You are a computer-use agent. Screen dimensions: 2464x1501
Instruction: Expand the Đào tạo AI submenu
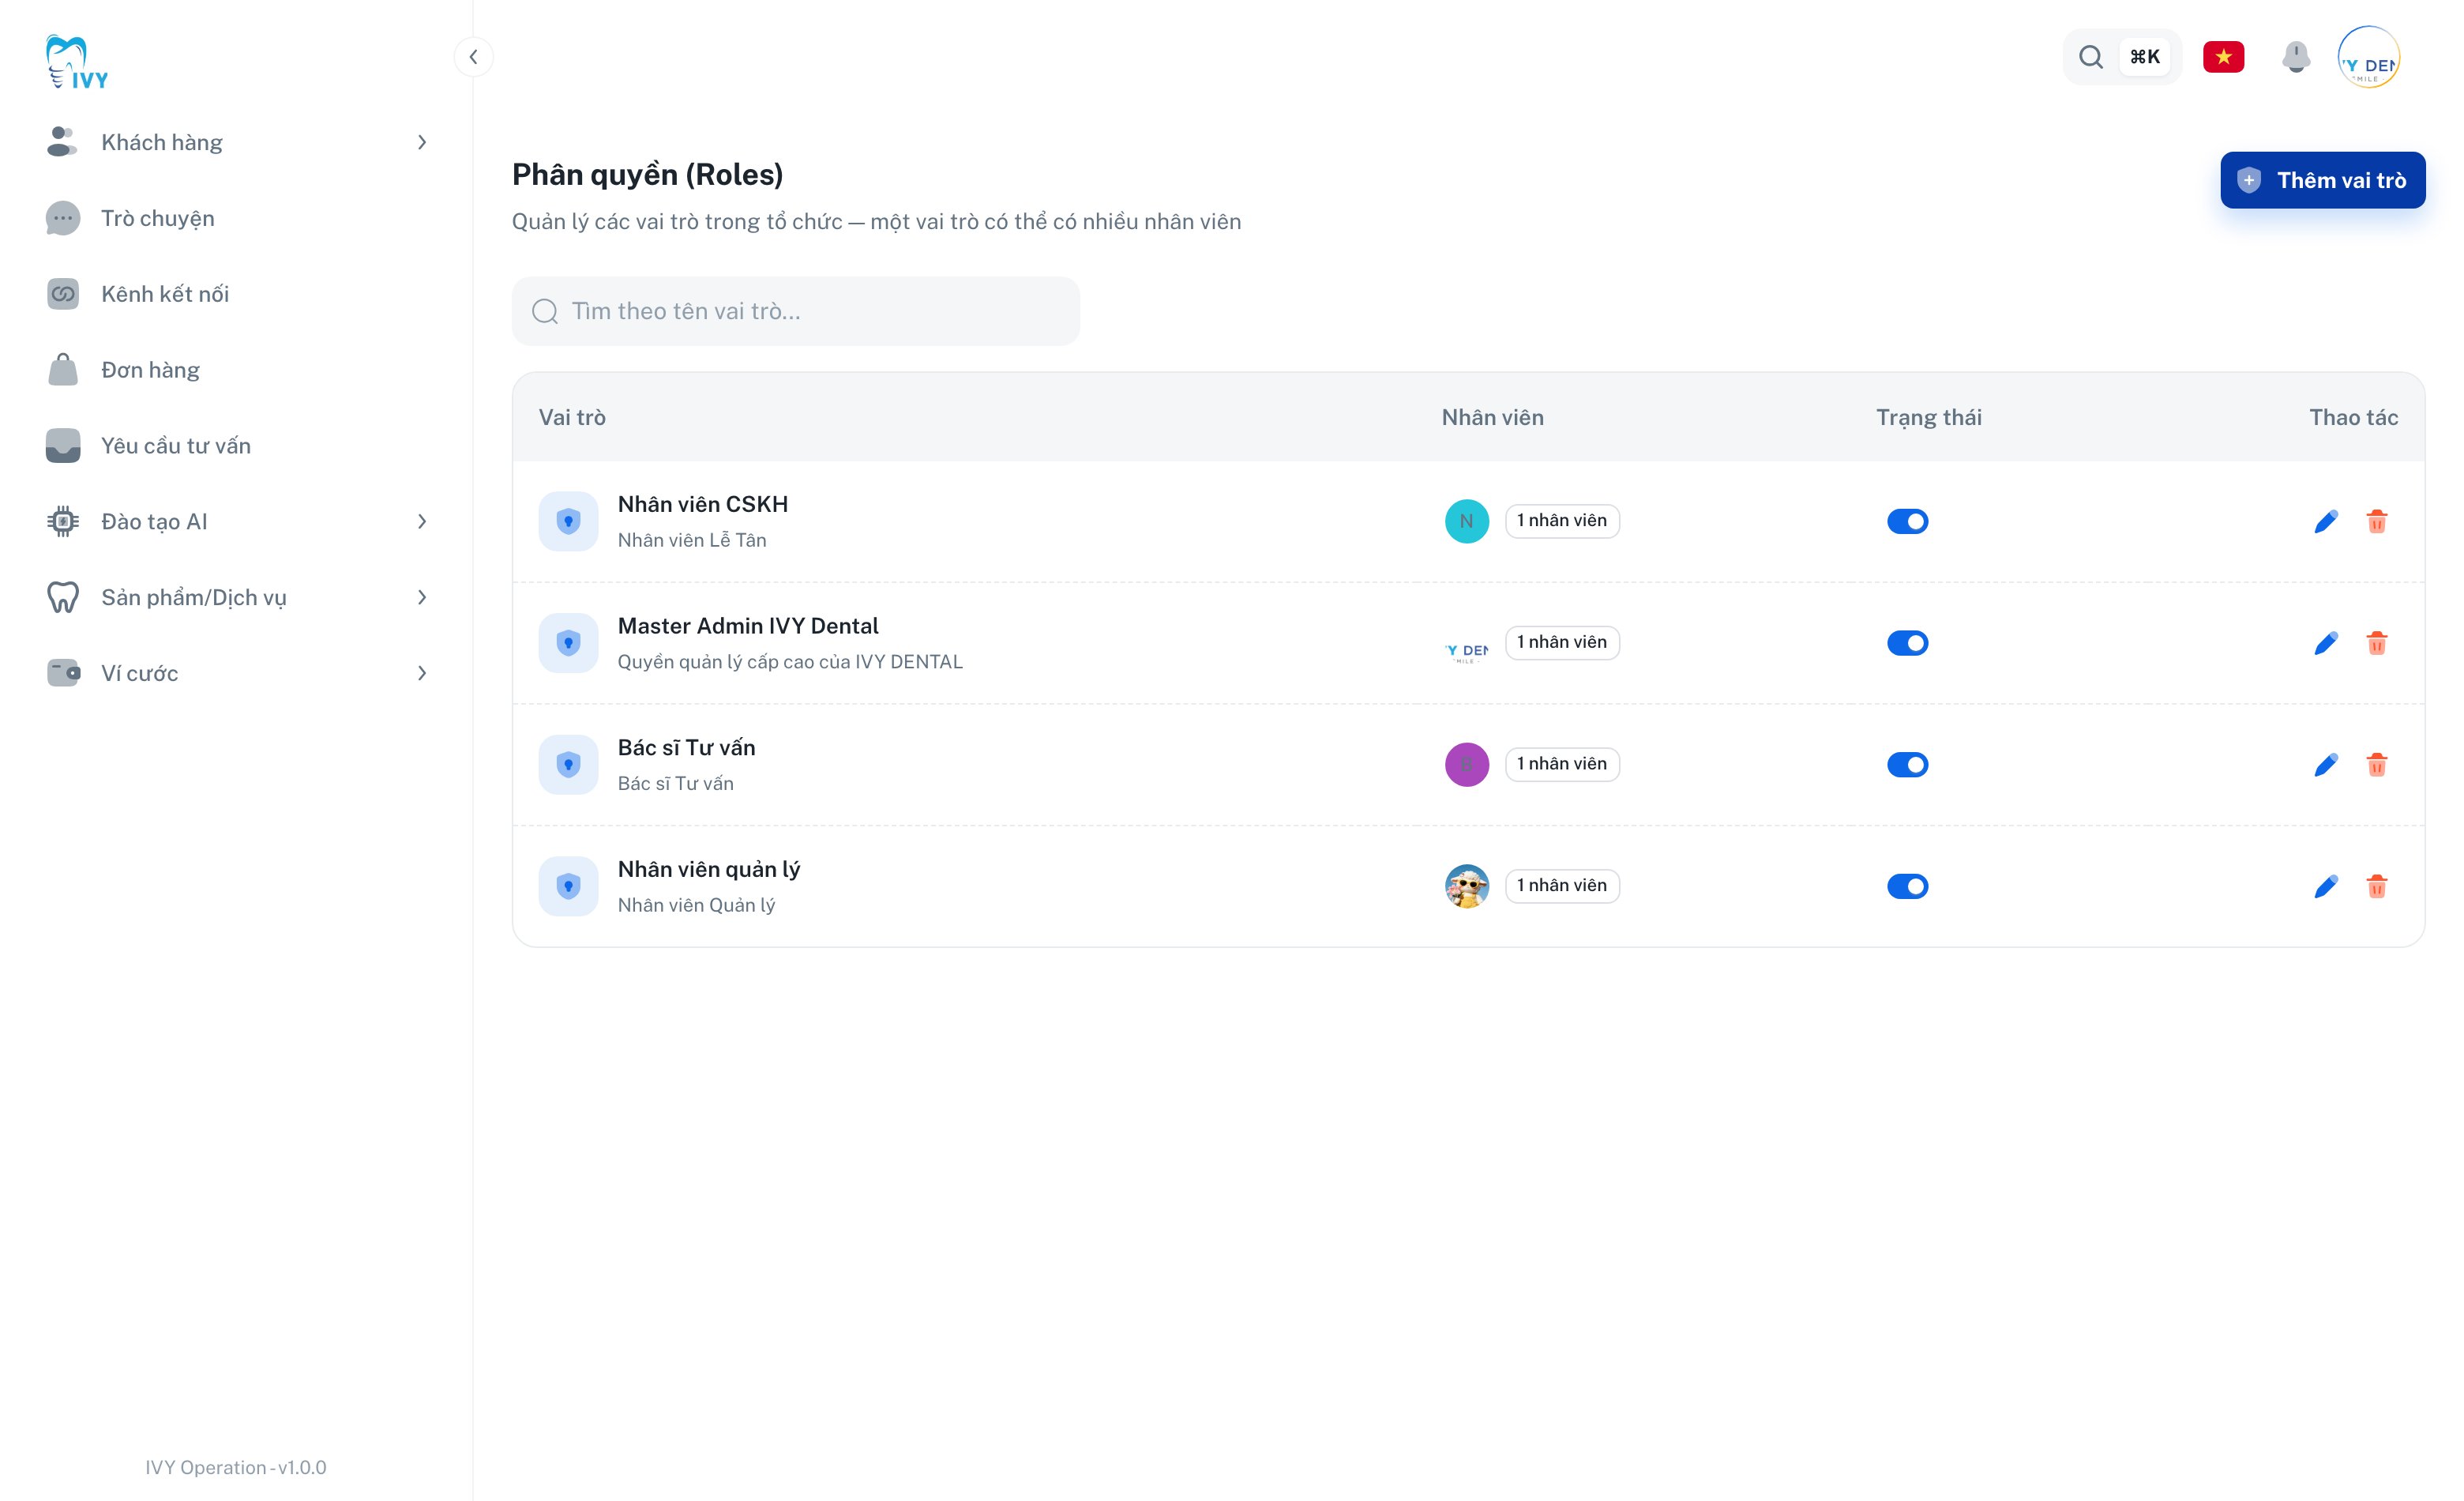pyautogui.click(x=422, y=521)
